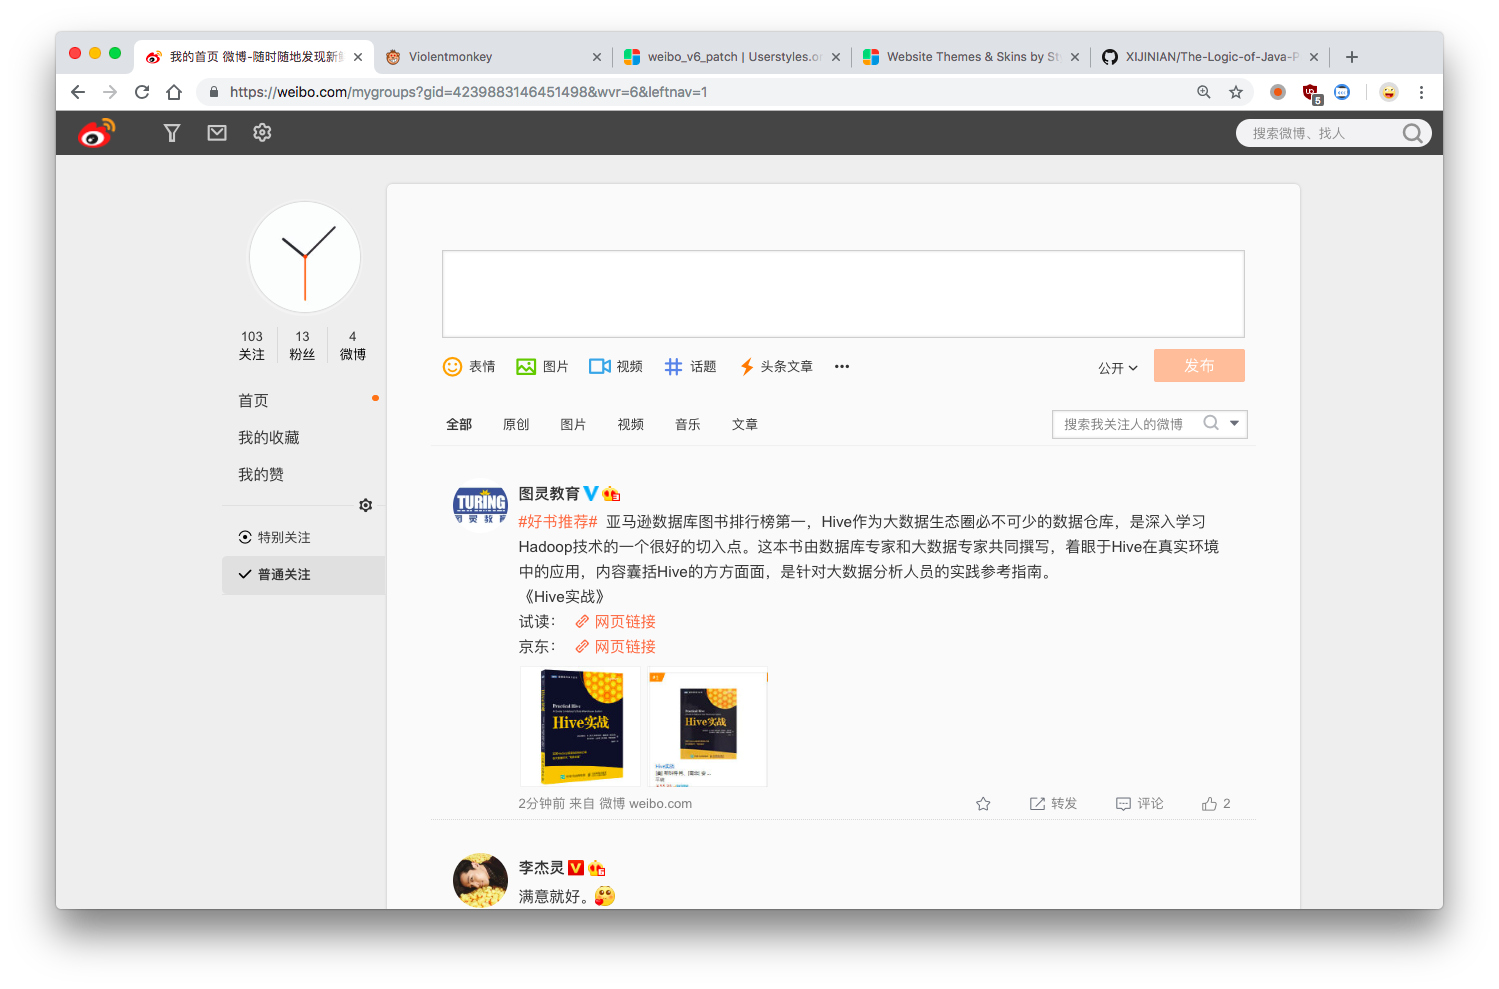Open 我的收藏 in the sidebar
1499x989 pixels.
click(269, 438)
